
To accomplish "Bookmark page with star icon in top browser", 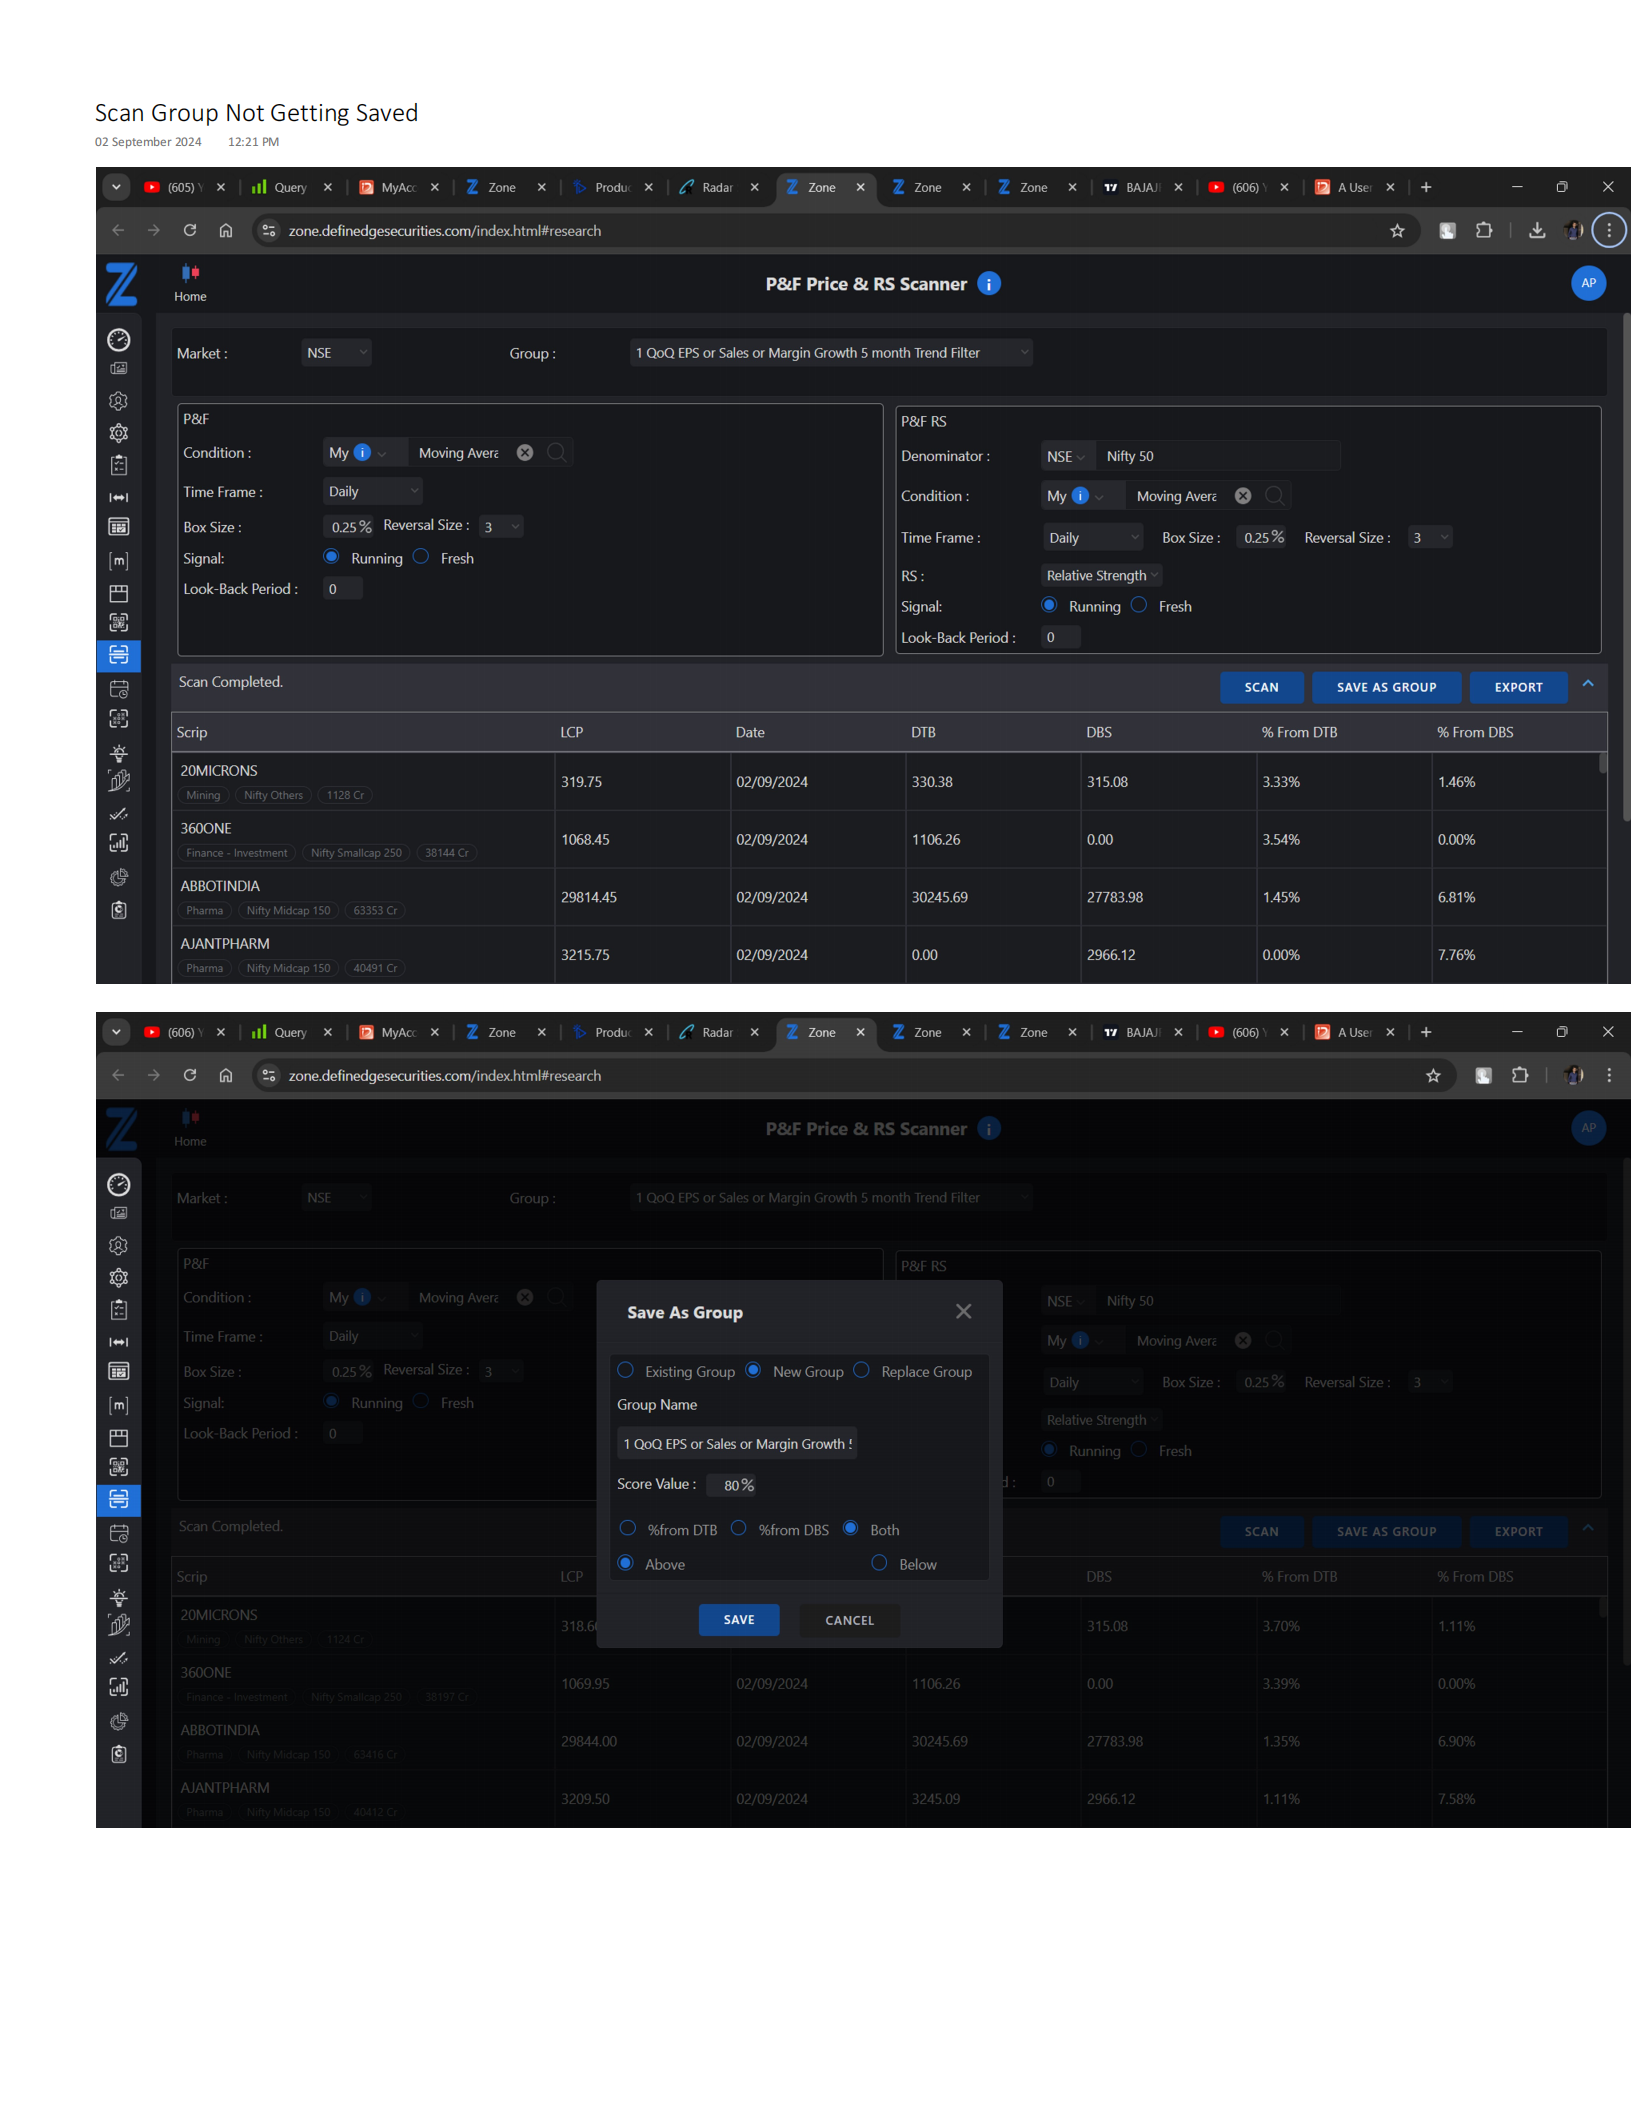I will tap(1397, 231).
